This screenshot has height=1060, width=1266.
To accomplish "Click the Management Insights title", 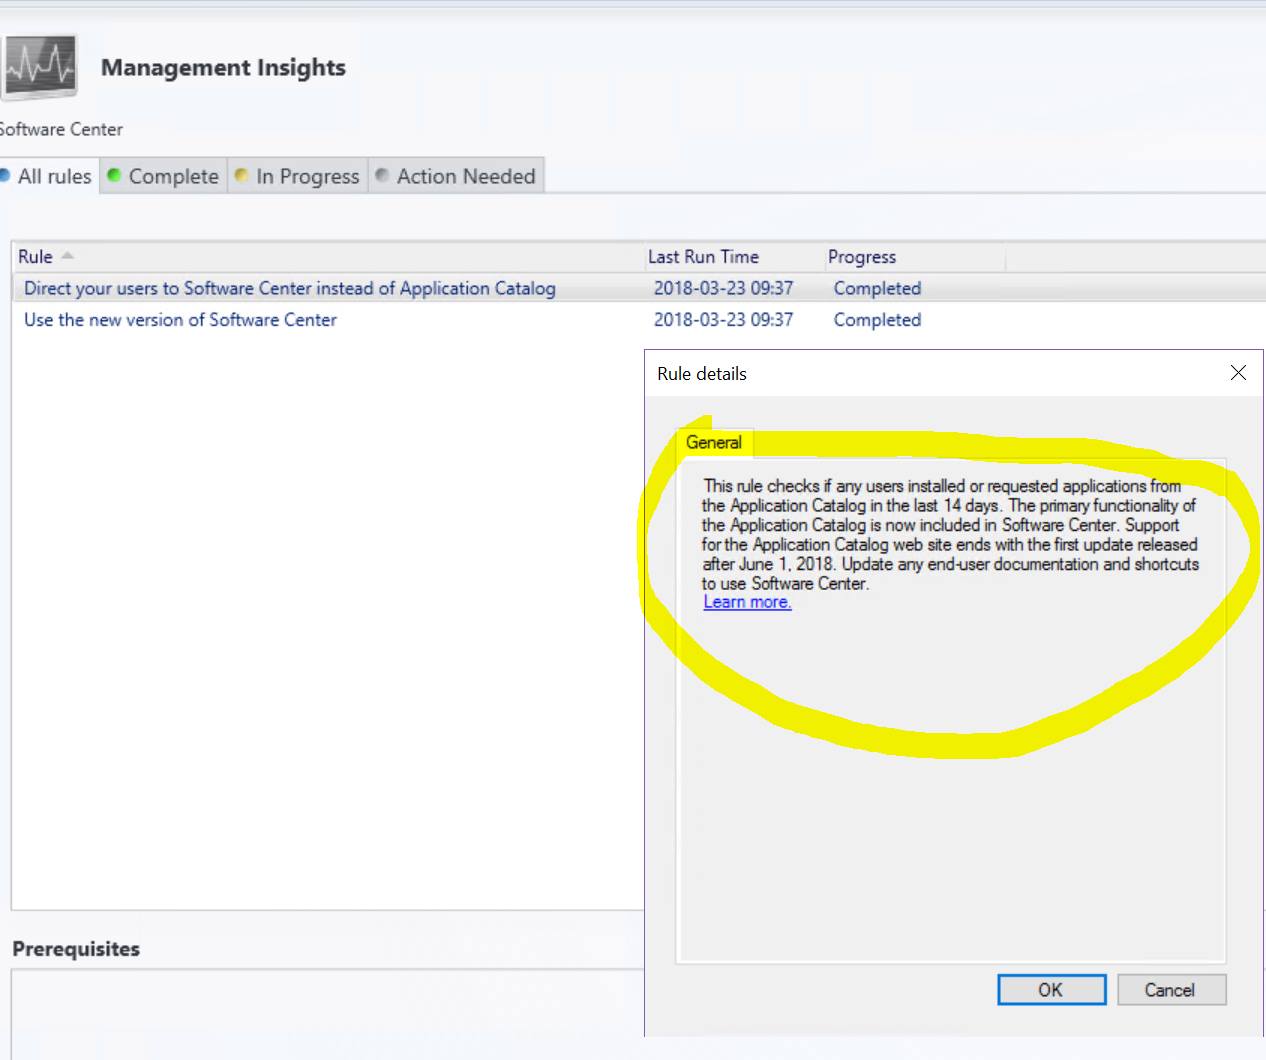I will click(223, 67).
